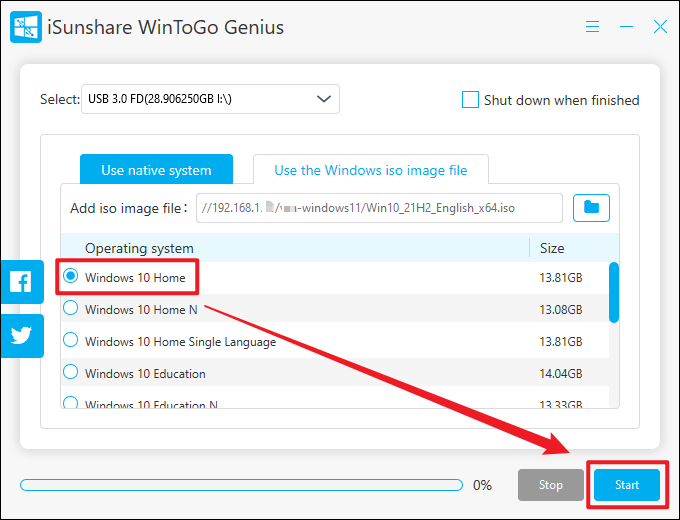Share on Facebook via sidebar icon
This screenshot has width=680, height=520.
click(x=21, y=282)
